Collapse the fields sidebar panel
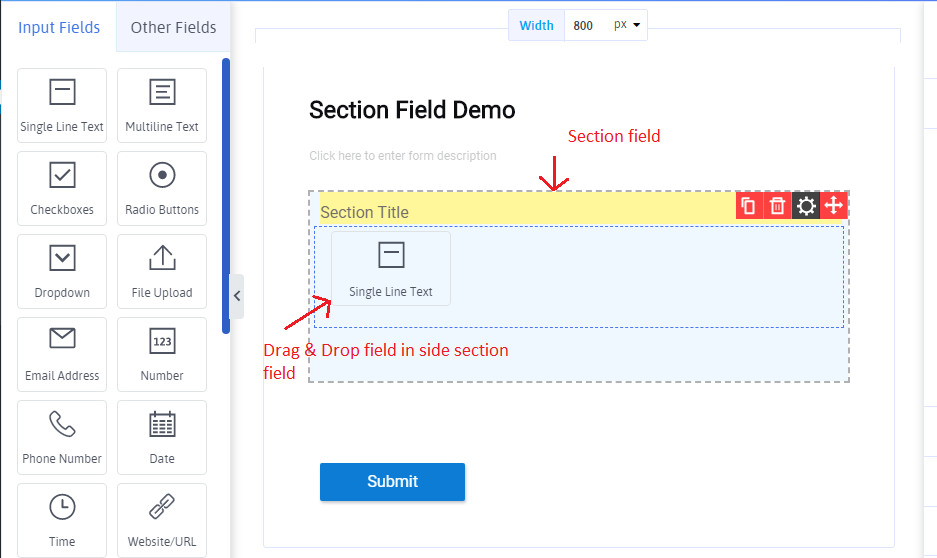 click(x=236, y=296)
